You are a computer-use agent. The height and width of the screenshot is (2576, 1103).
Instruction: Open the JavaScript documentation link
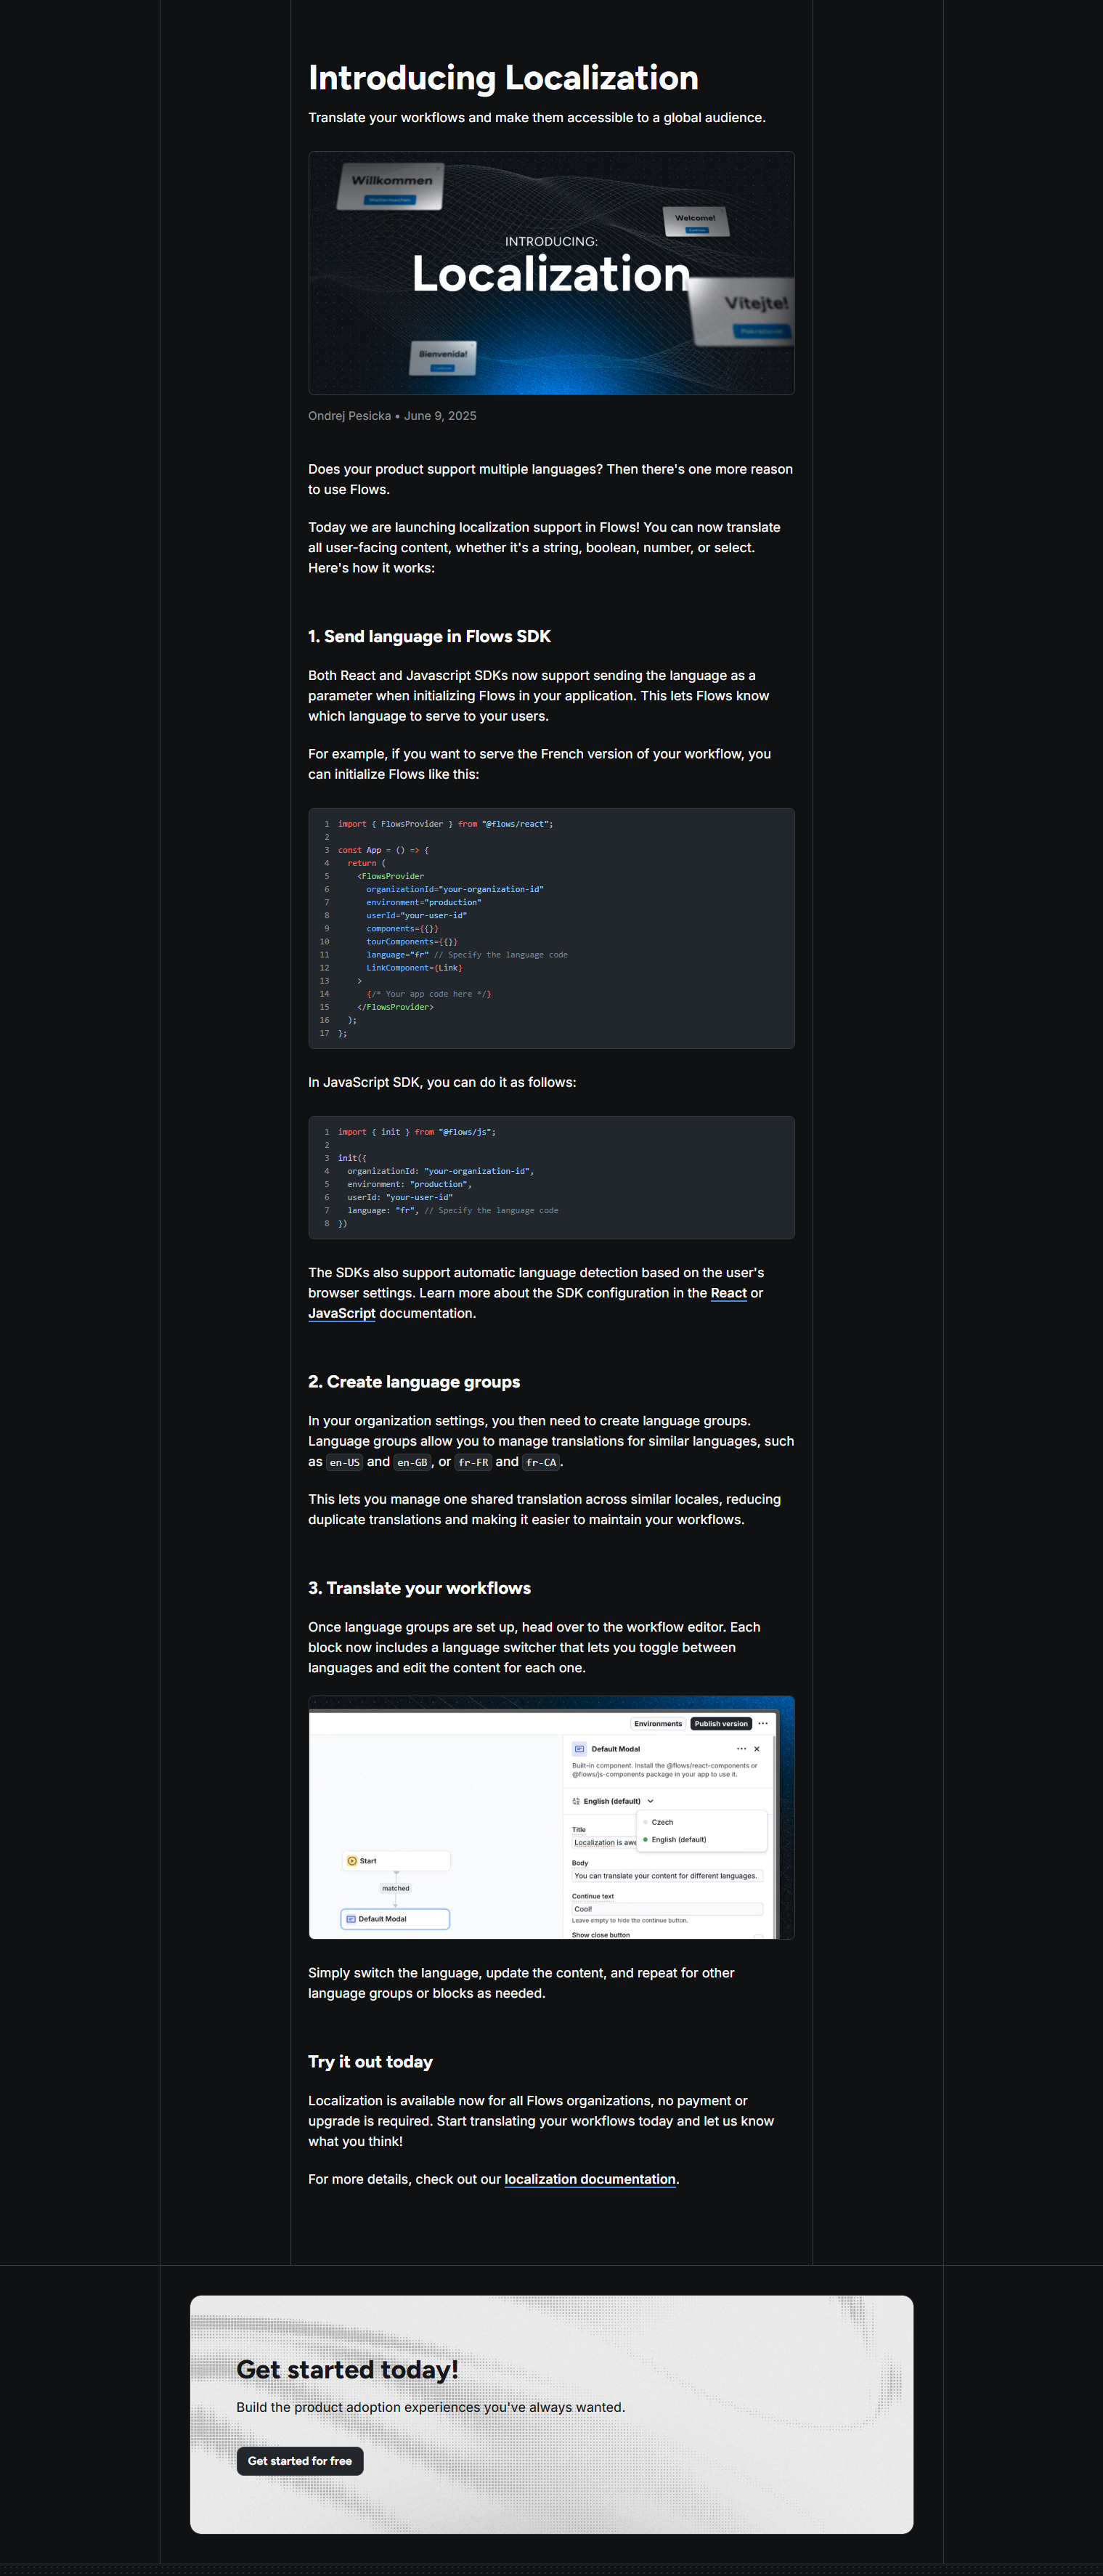point(341,1313)
